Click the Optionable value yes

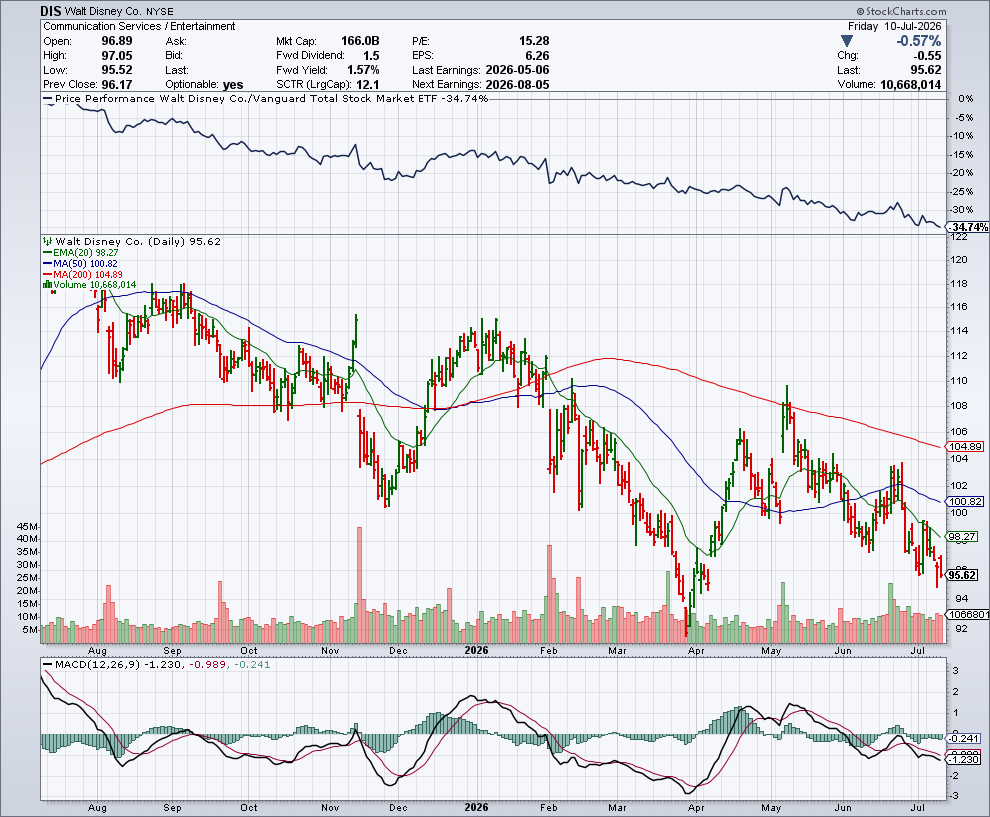click(233, 85)
